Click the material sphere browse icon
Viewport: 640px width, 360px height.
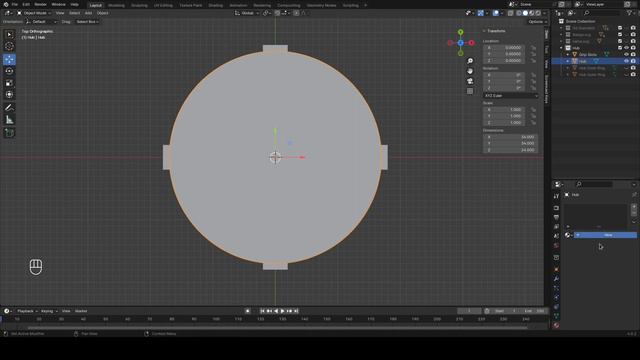click(568, 235)
